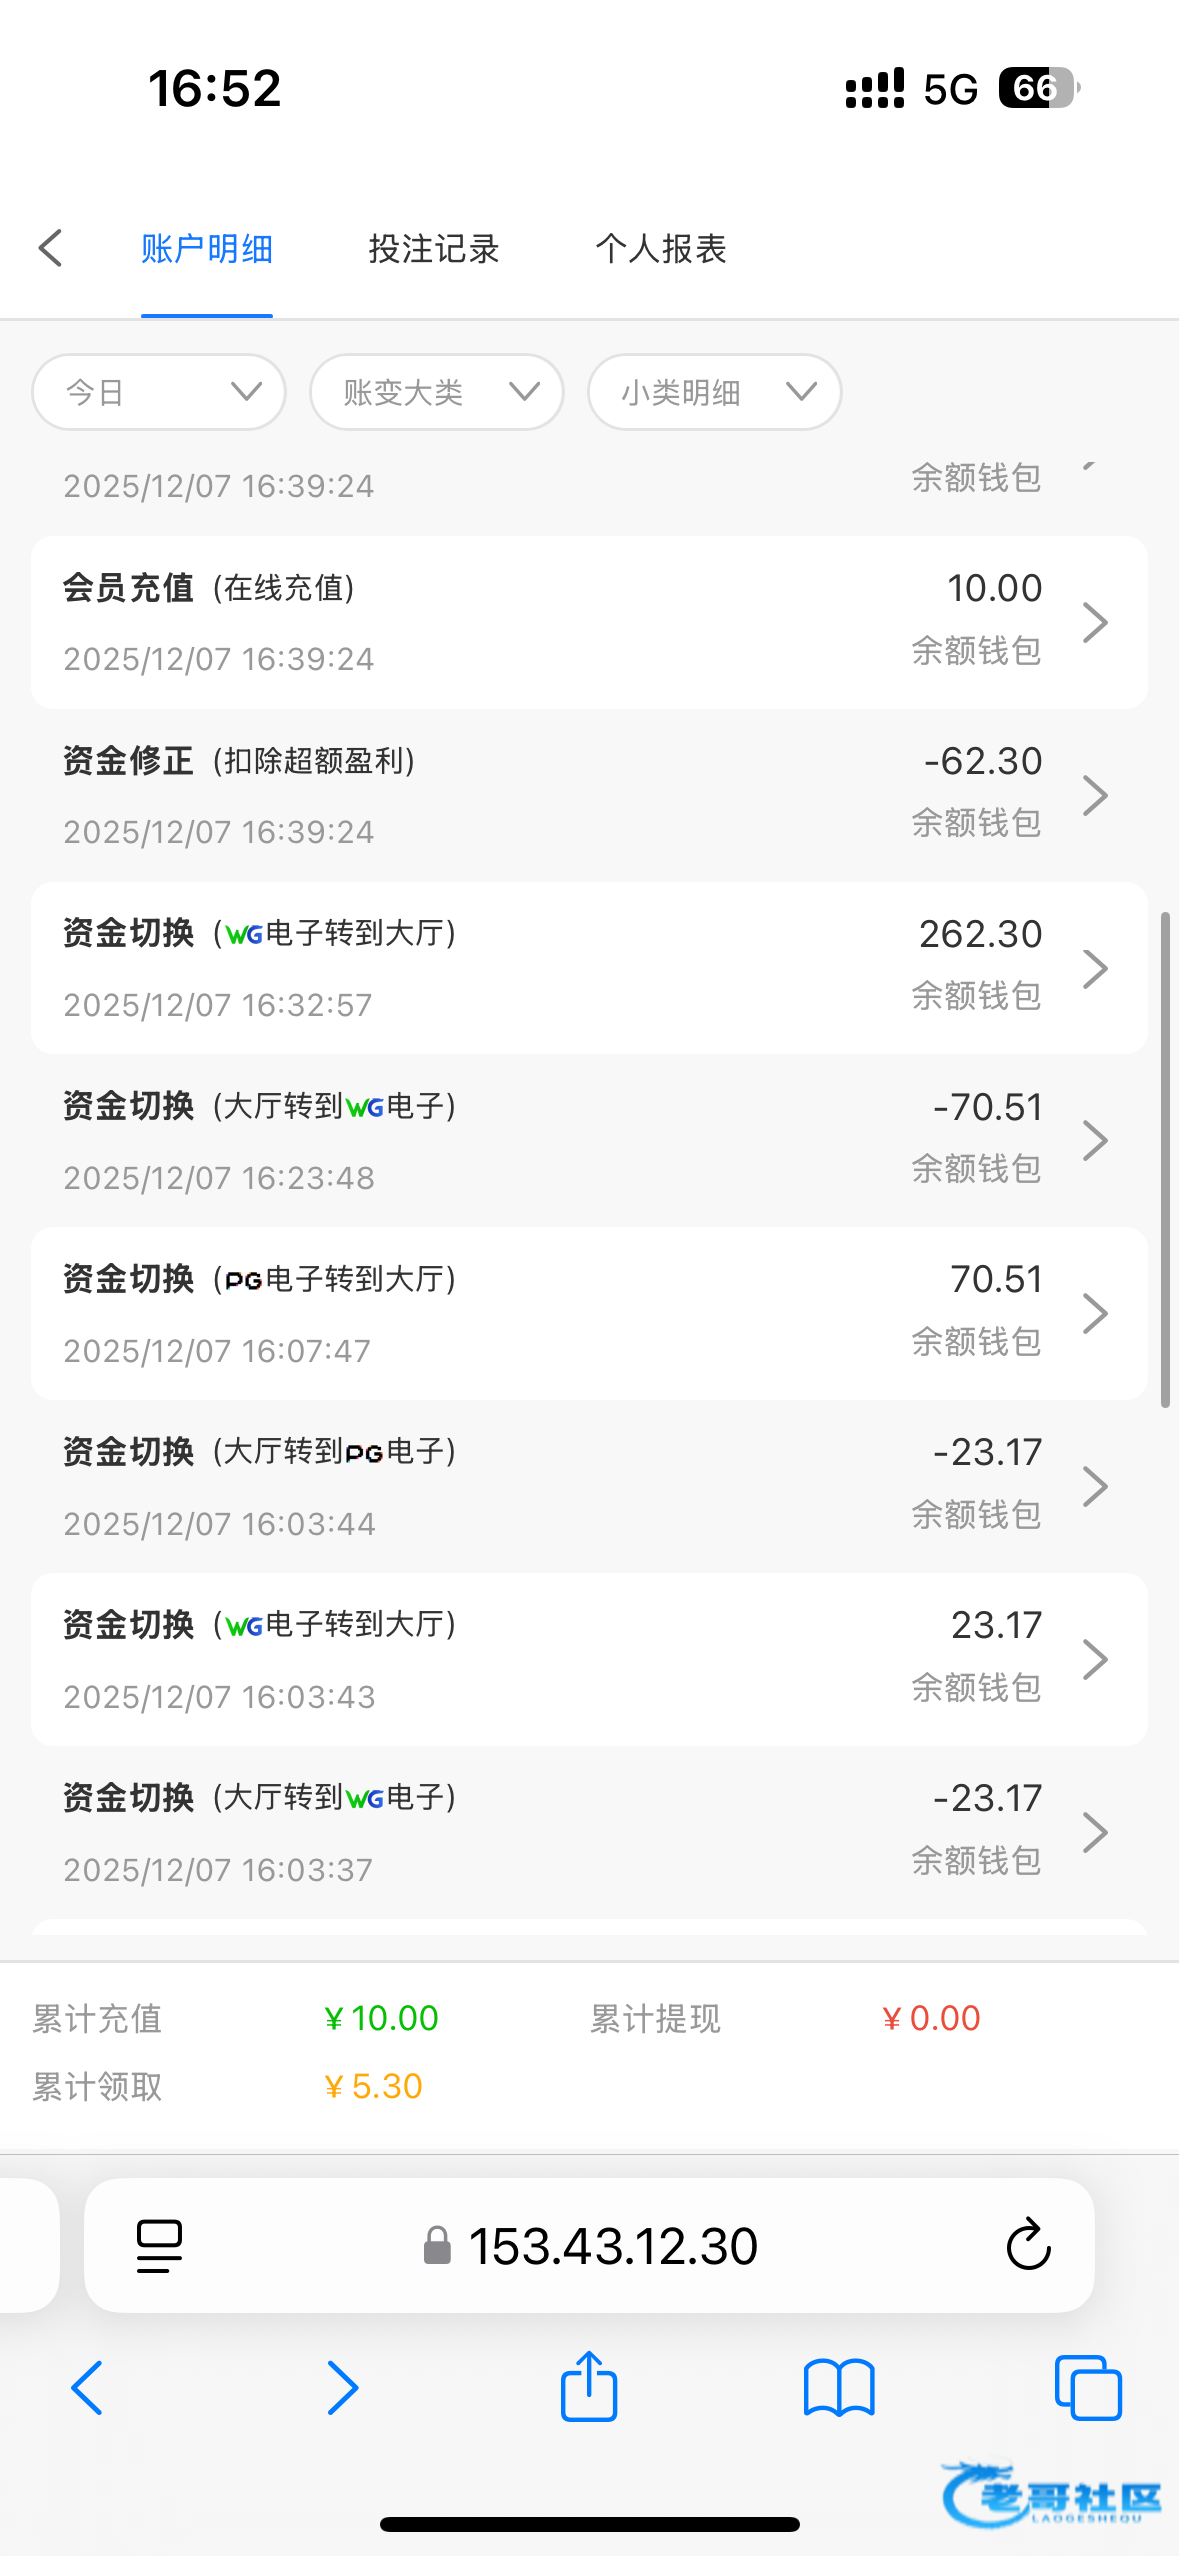
Task: Tap the back arrow beside 账户明细
Action: click(x=50, y=248)
